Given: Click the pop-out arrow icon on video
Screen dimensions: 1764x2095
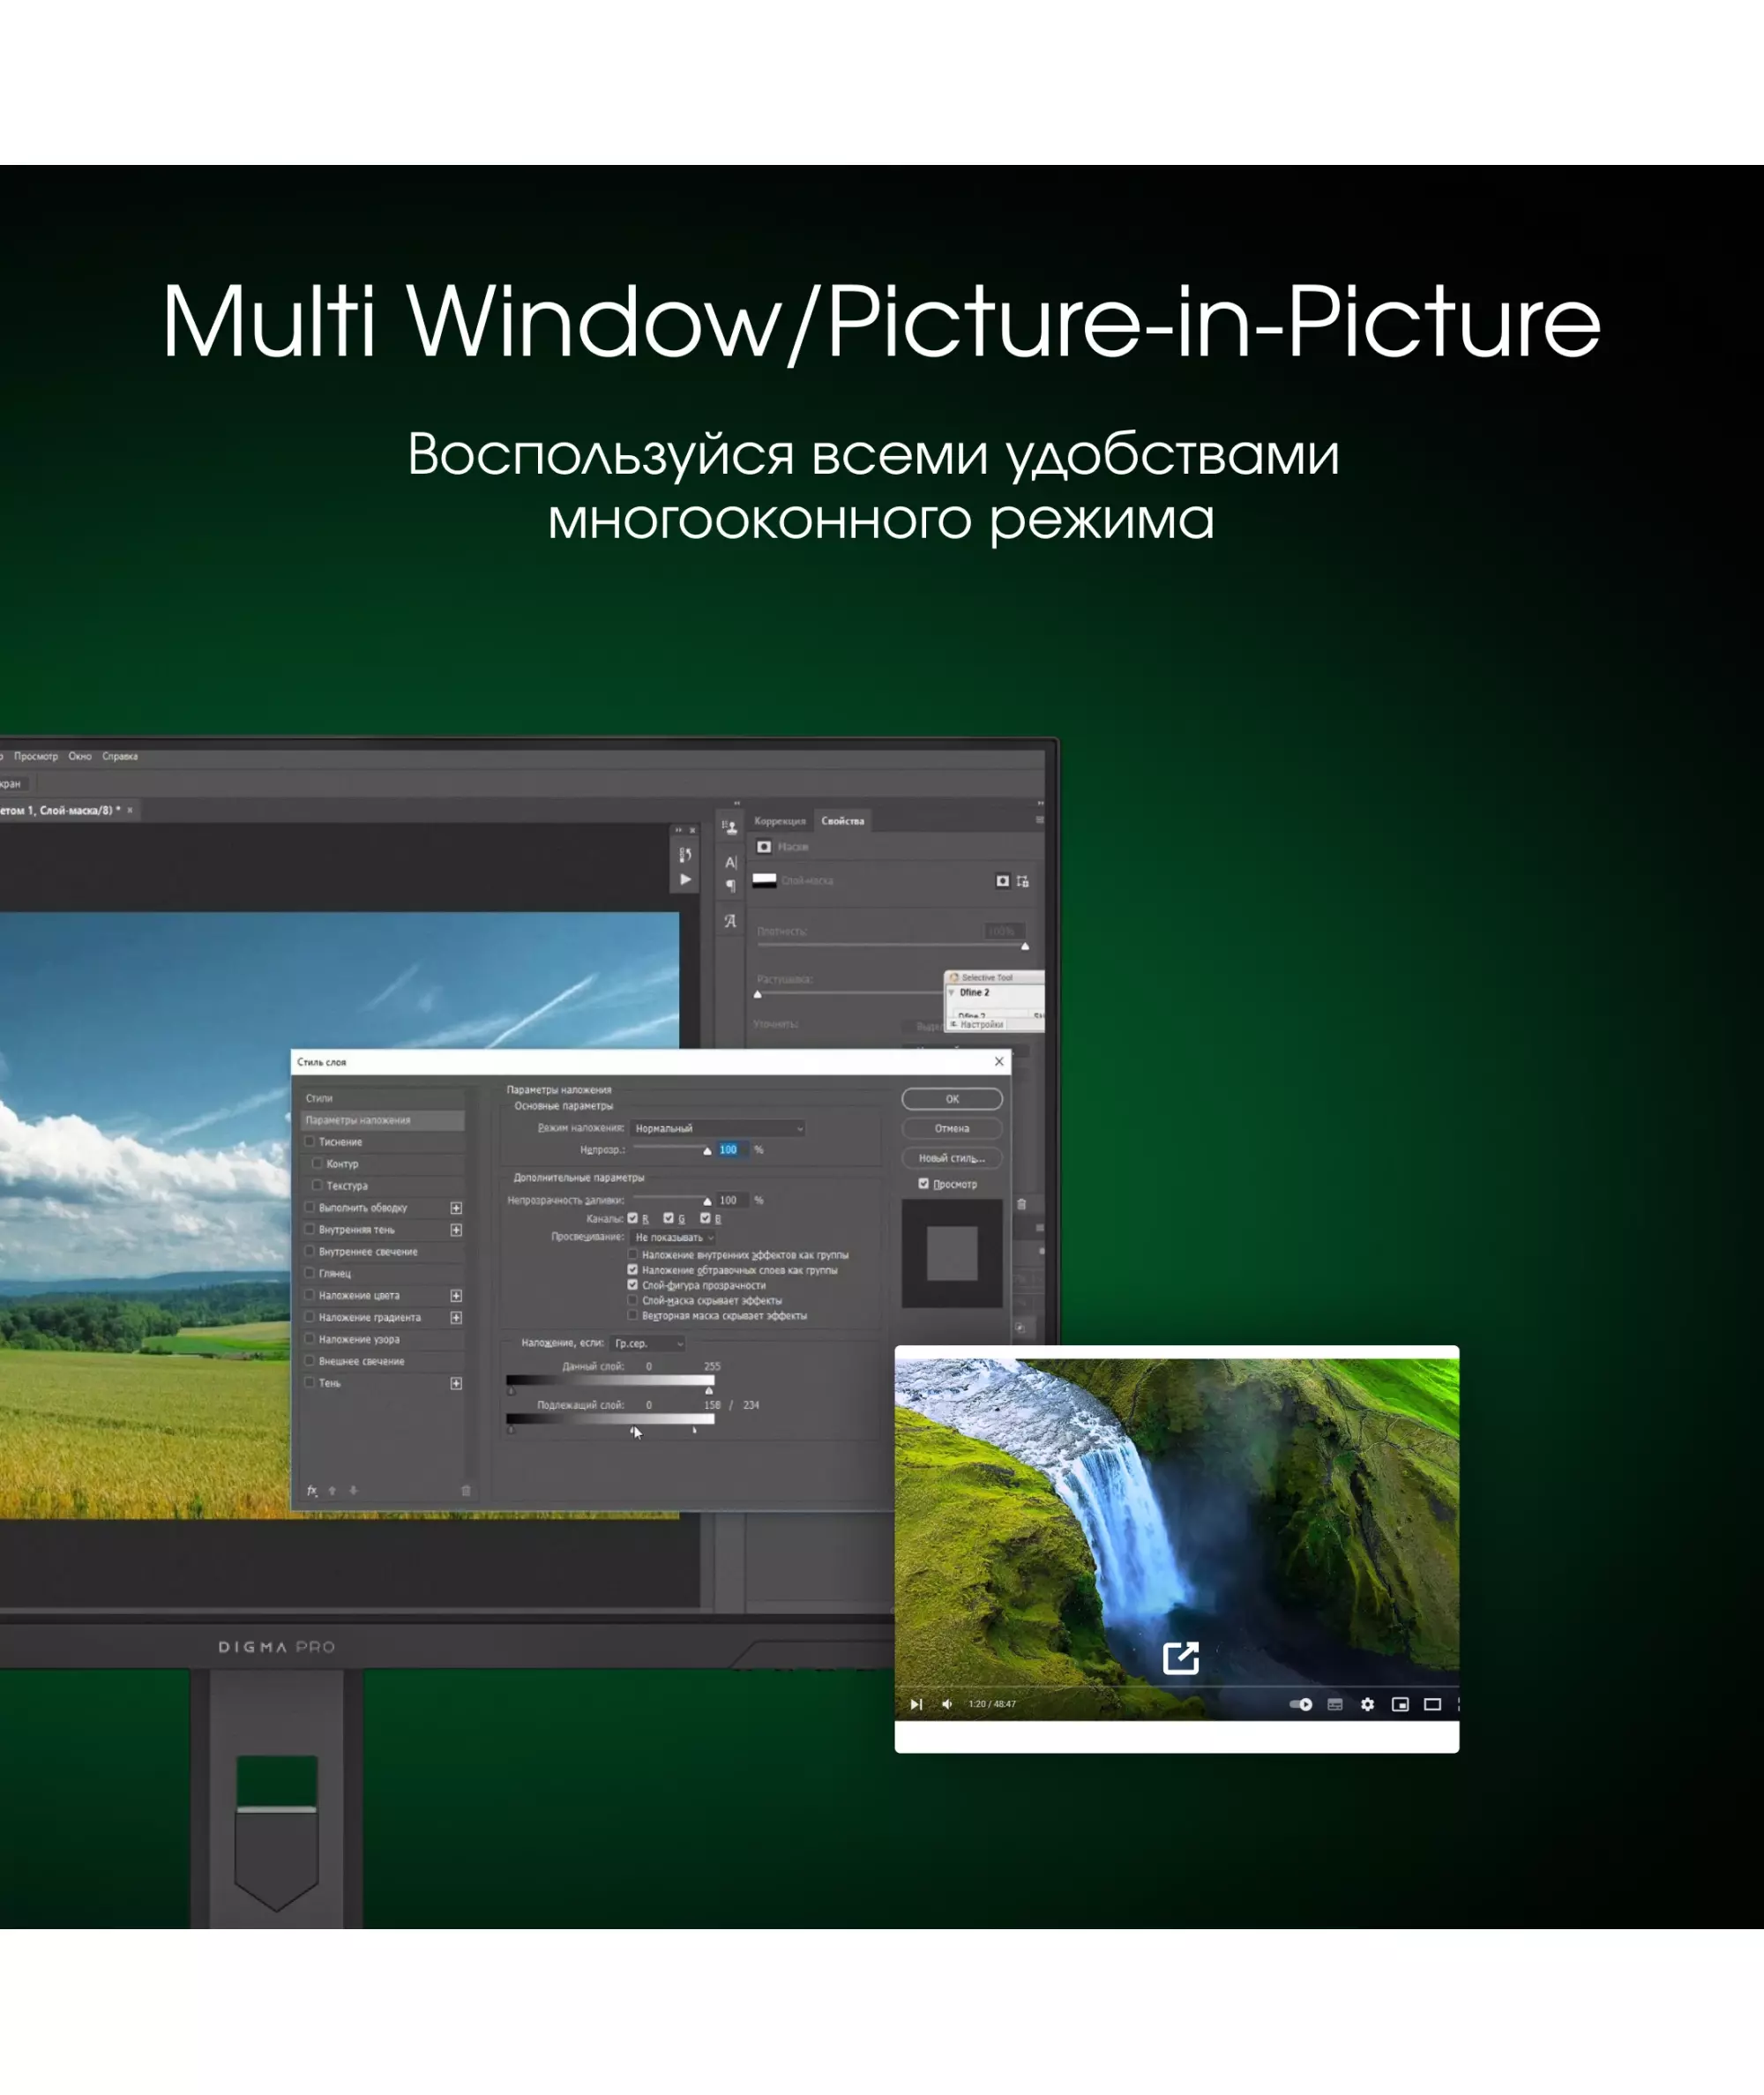Looking at the screenshot, I should (1181, 1657).
